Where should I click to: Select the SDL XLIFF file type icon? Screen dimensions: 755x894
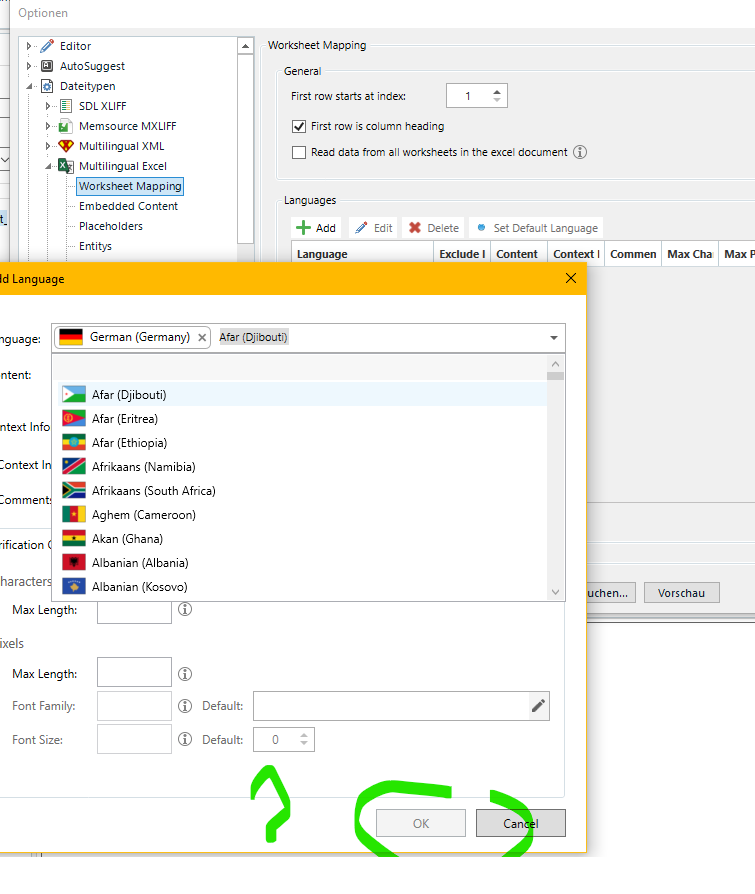66,106
